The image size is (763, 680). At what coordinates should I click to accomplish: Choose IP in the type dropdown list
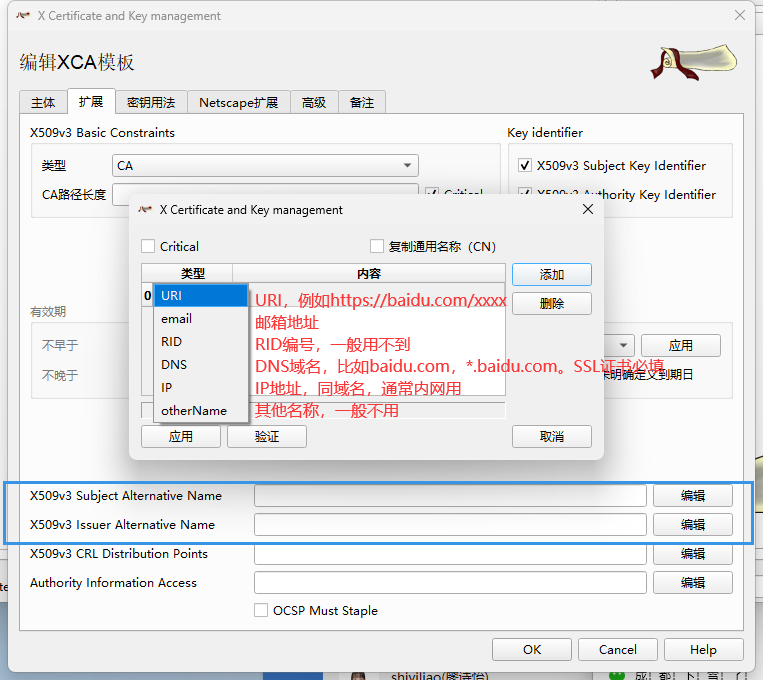[167, 388]
